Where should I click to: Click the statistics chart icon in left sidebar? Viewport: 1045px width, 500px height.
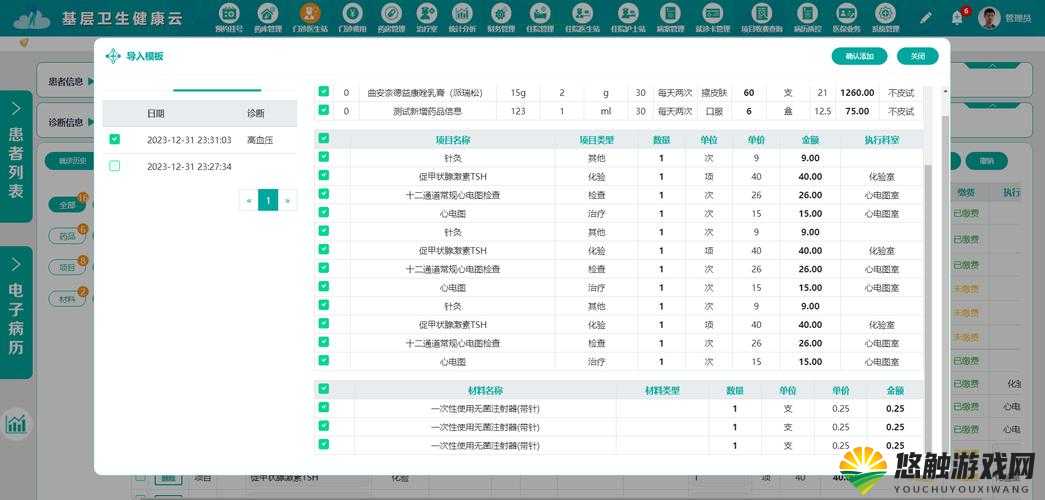click(15, 423)
